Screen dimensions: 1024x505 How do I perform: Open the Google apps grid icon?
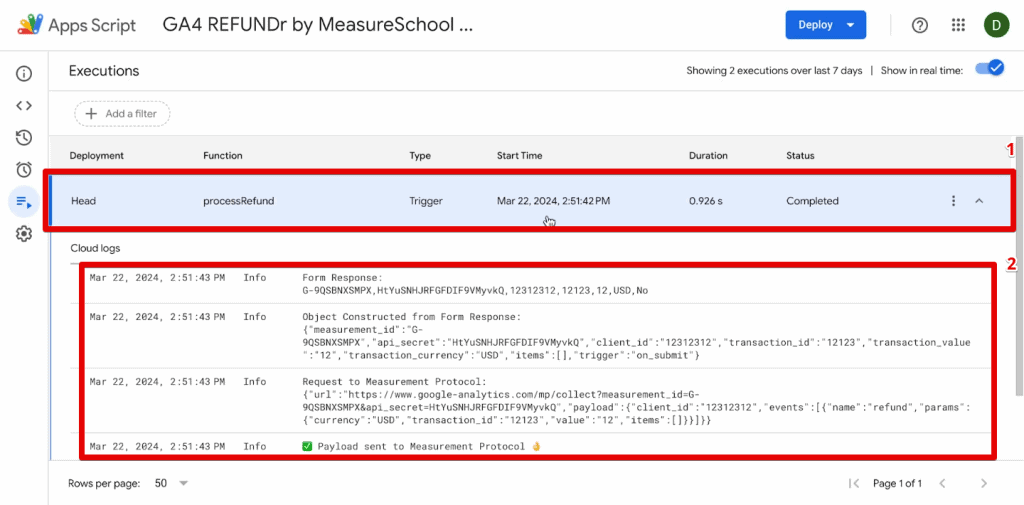(958, 25)
